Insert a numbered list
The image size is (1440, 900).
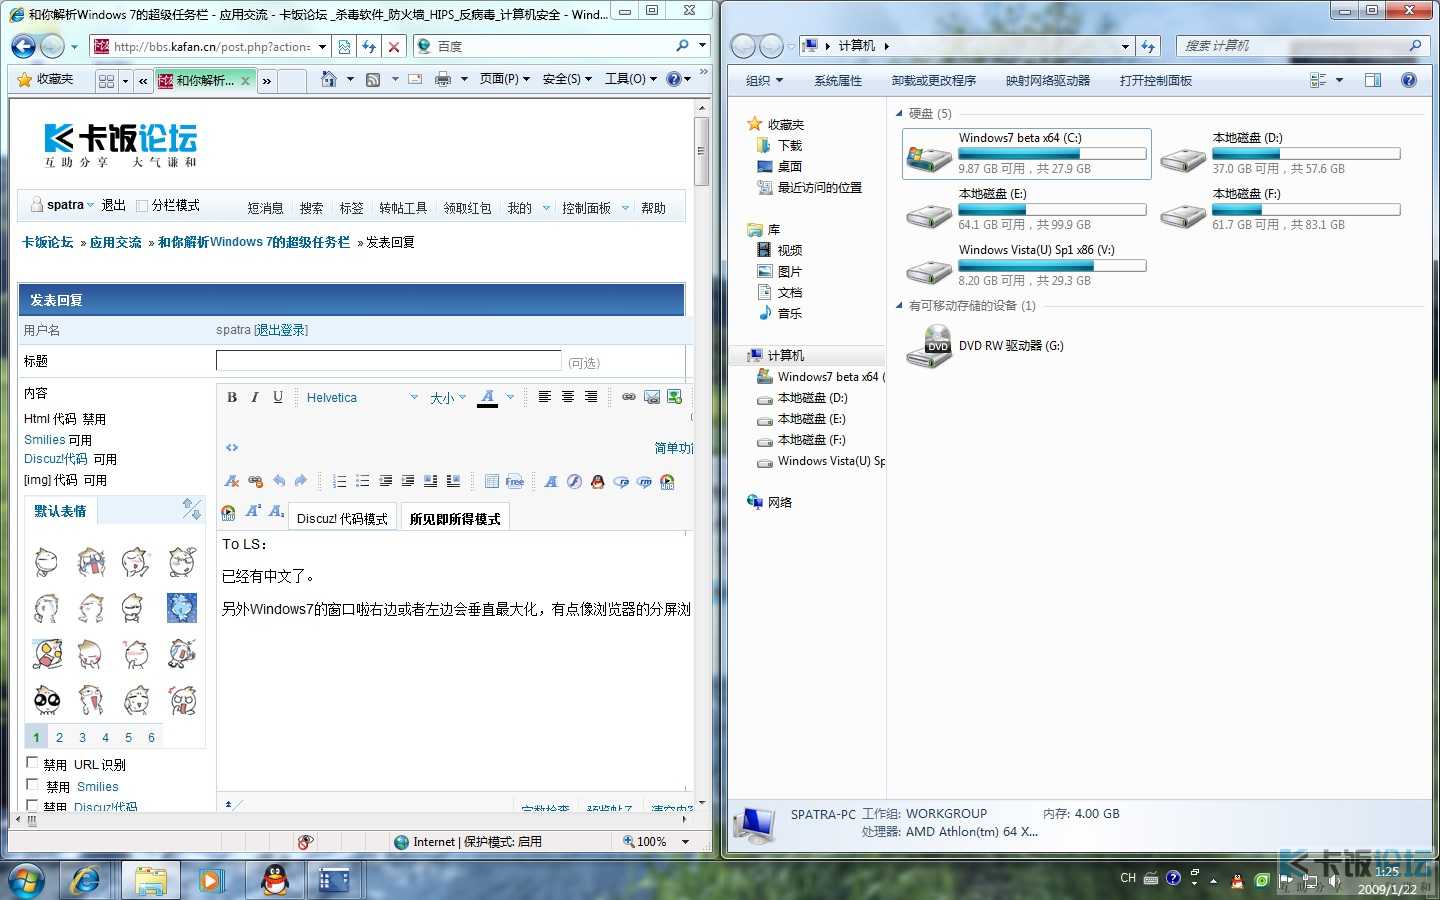click(339, 481)
